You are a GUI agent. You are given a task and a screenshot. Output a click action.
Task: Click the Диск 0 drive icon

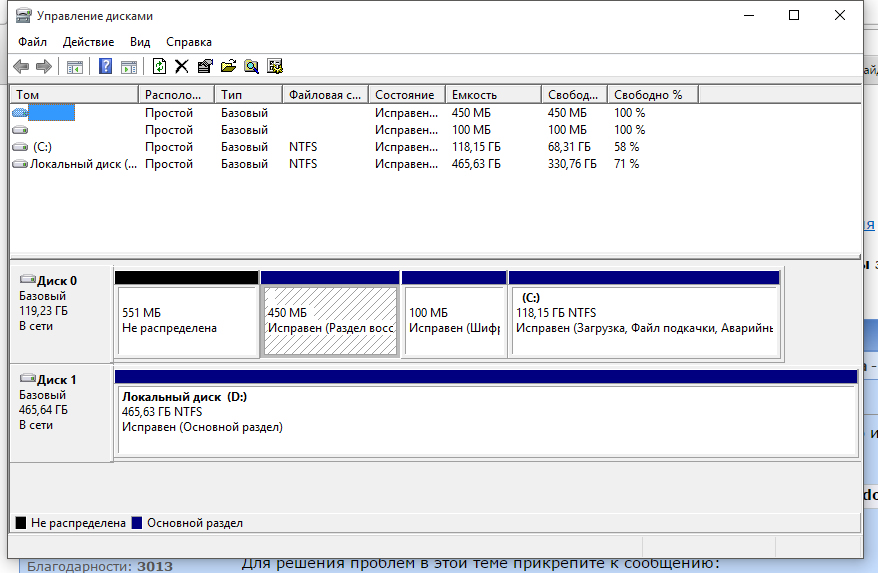[x=28, y=279]
